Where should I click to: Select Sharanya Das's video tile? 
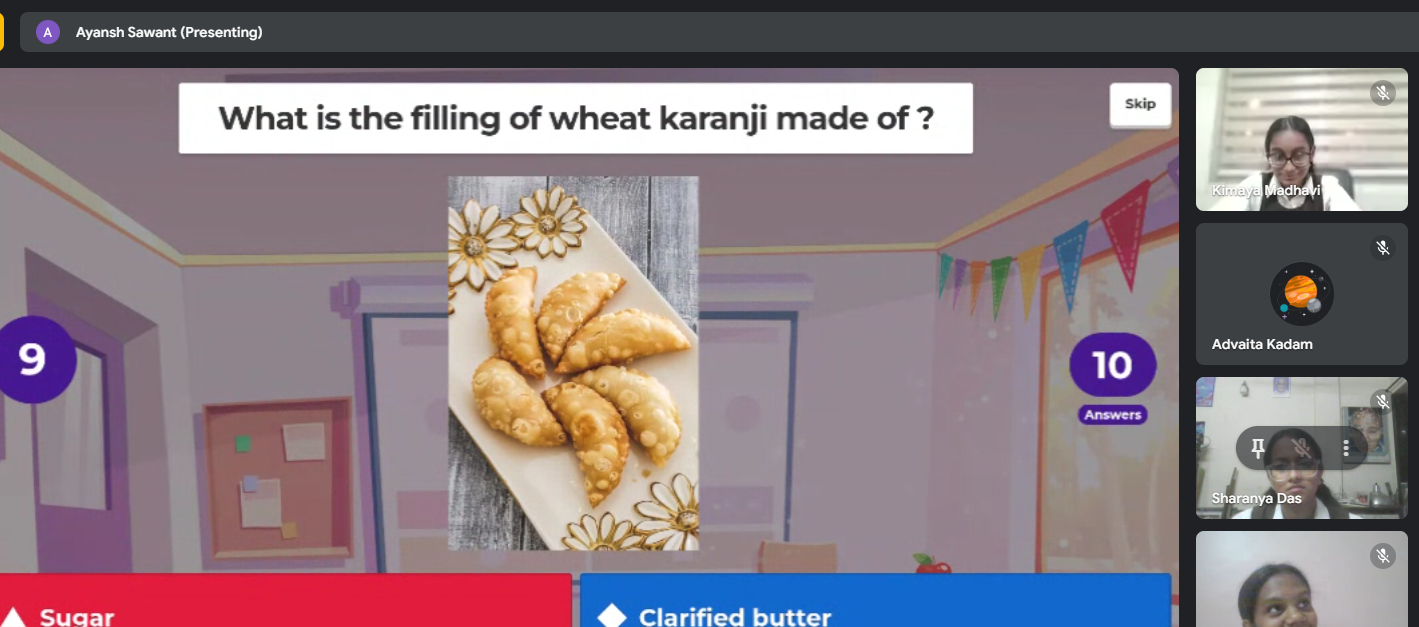[x=1301, y=447]
